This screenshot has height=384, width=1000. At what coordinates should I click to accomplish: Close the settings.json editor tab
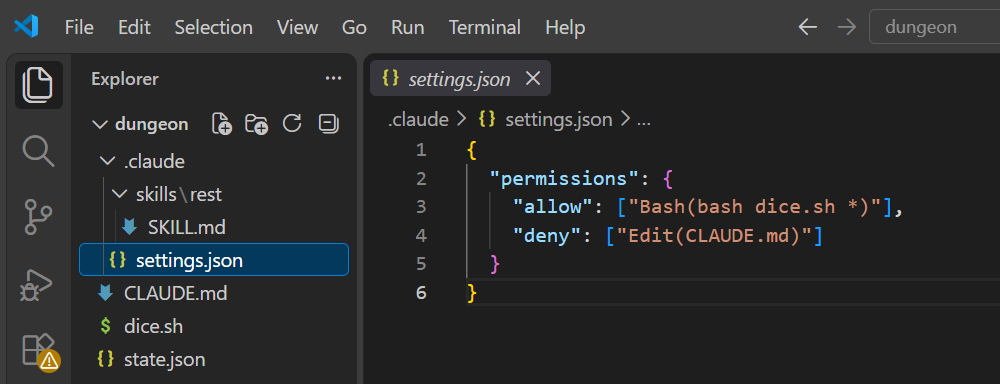pyautogui.click(x=533, y=78)
